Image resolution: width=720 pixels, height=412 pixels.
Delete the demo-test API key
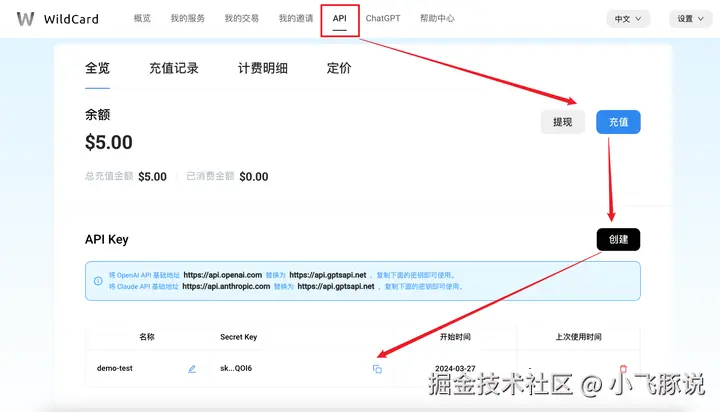pos(623,369)
